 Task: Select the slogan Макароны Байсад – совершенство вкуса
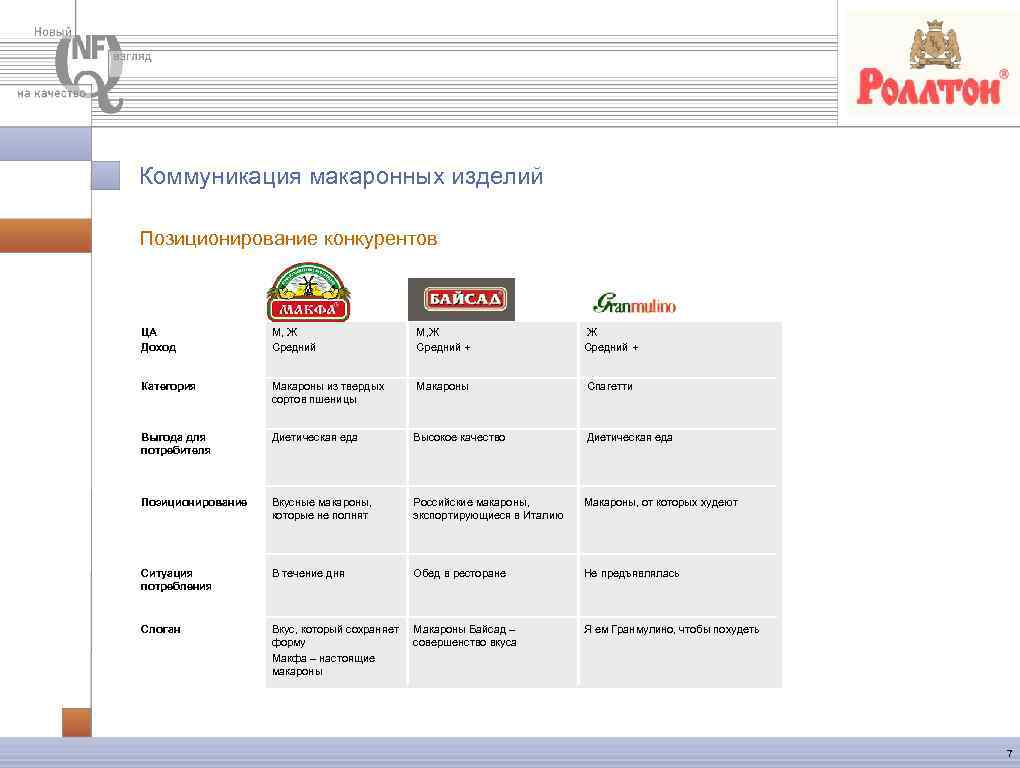click(x=464, y=635)
